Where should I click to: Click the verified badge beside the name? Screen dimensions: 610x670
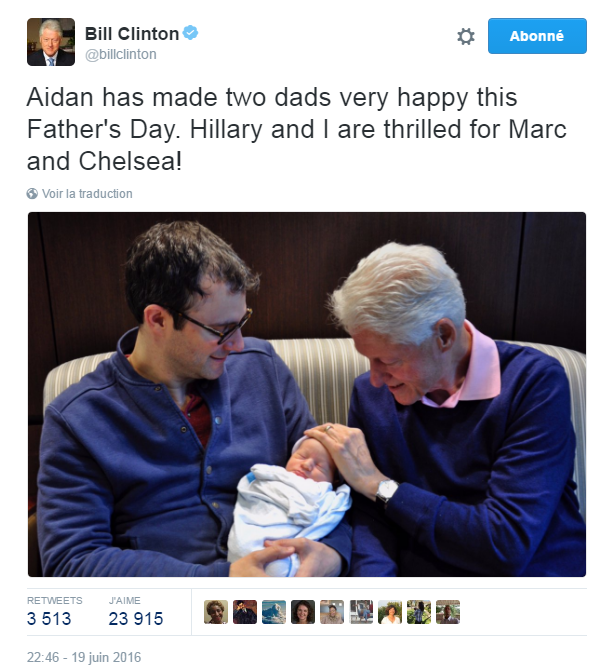(x=190, y=34)
